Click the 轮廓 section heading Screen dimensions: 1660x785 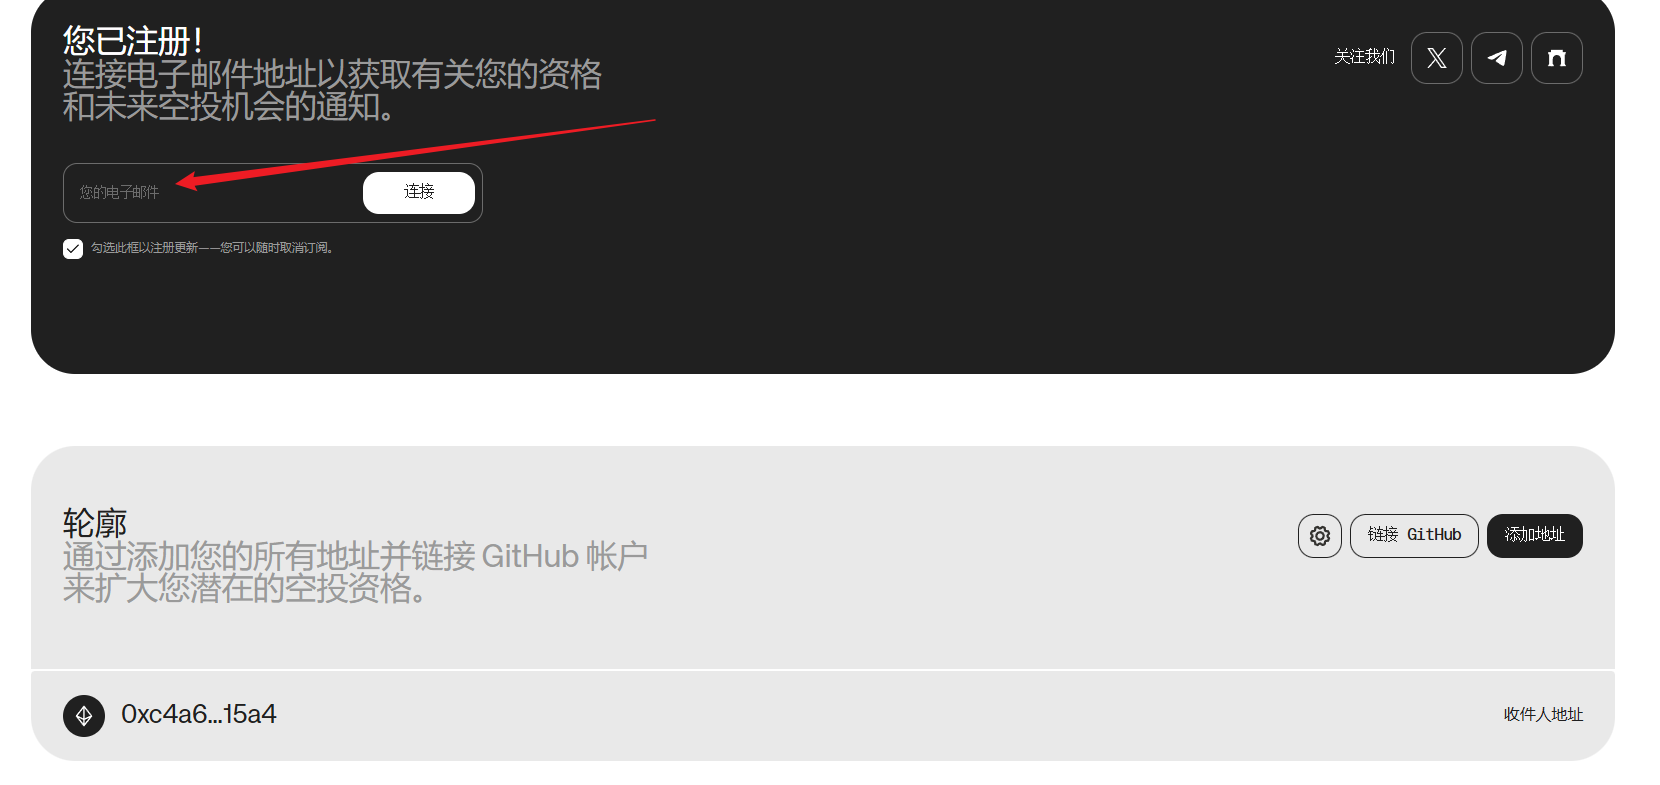[95, 523]
